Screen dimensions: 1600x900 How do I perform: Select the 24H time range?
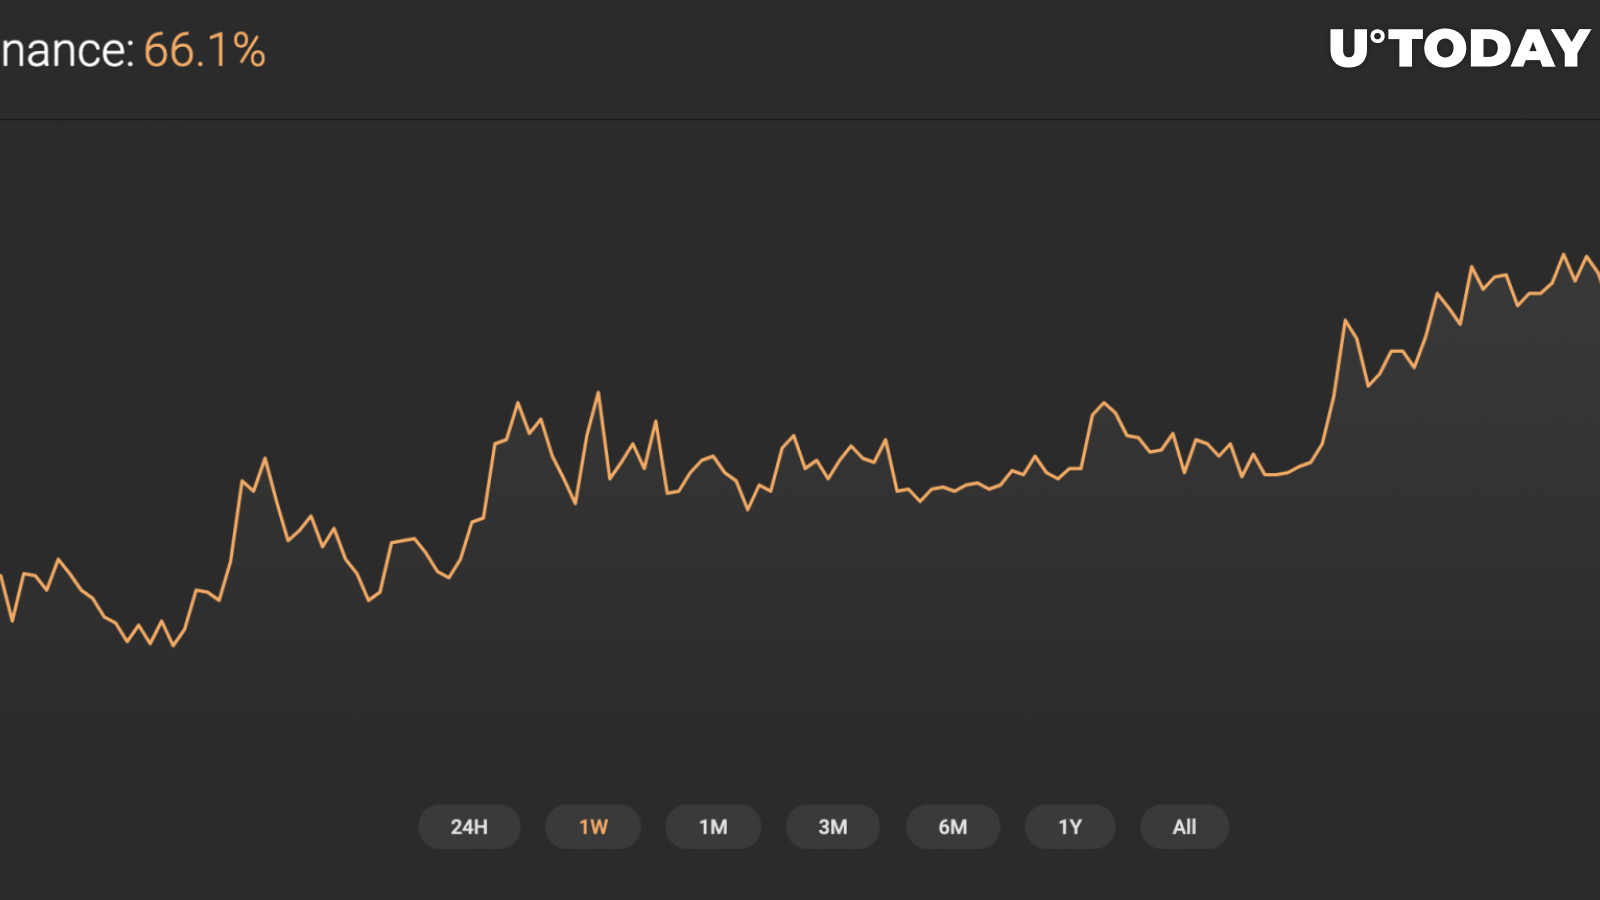[x=469, y=827]
